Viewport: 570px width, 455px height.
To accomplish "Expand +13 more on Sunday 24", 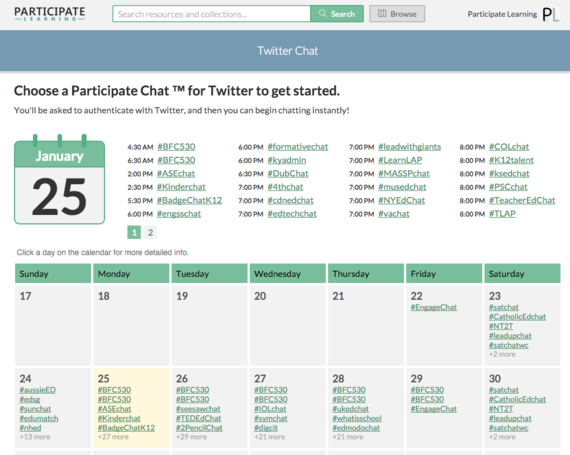I will point(35,437).
